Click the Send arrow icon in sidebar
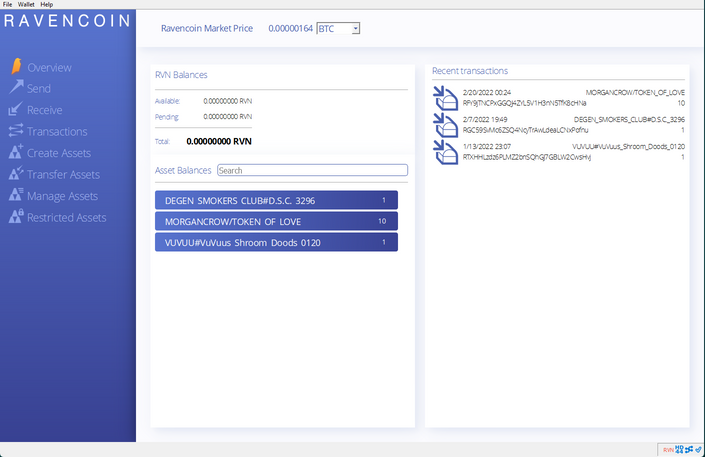 (16, 87)
